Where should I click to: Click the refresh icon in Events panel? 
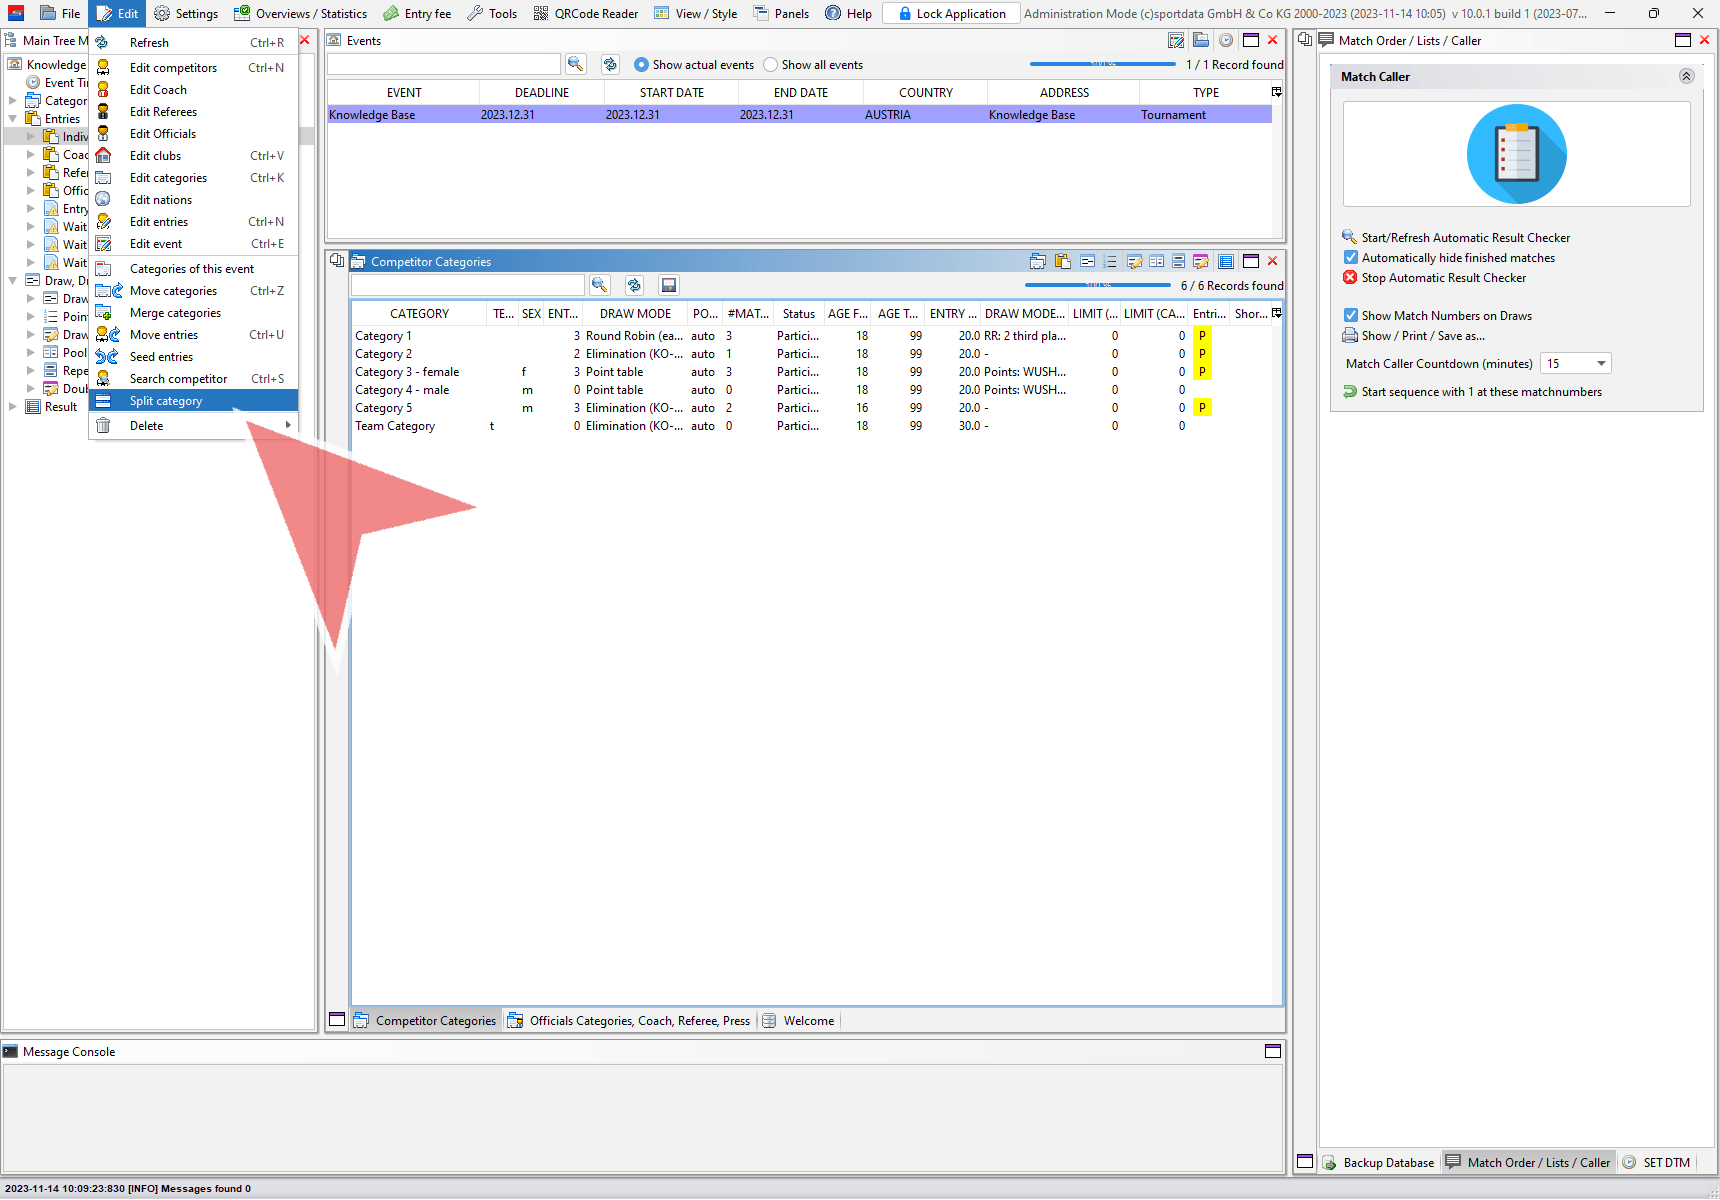coord(610,65)
